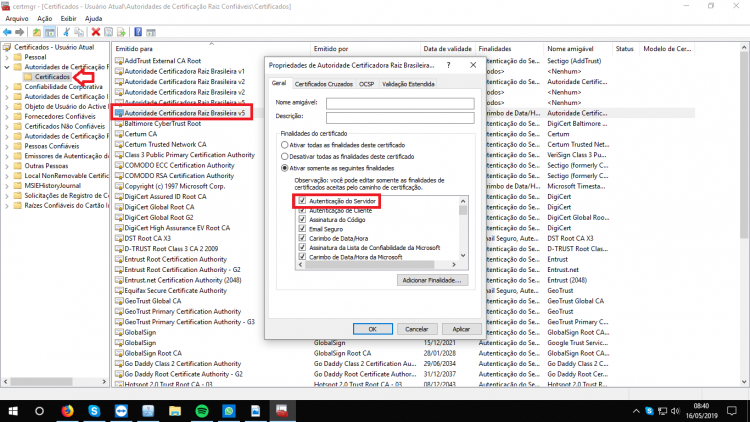Click the volume icon in system tray
Viewport: 750px width, 422px height.
(675, 411)
